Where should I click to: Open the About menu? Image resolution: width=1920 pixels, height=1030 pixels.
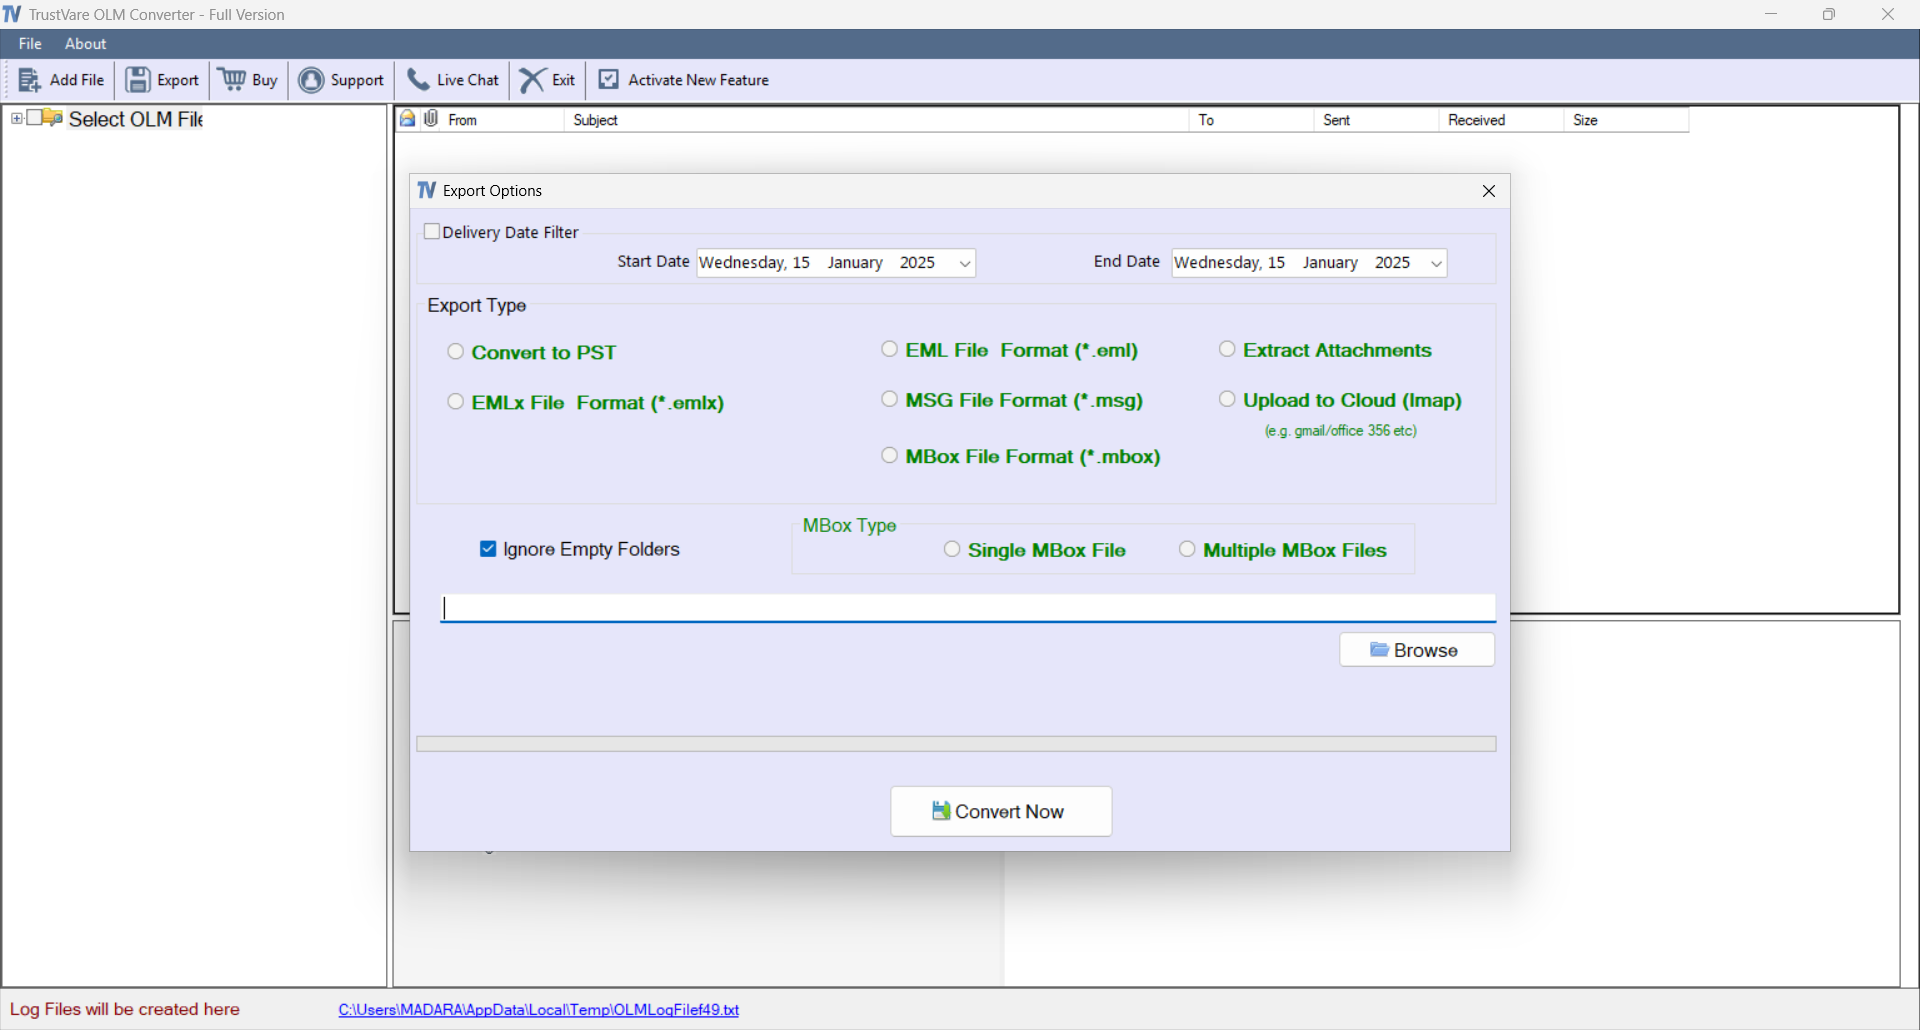[x=85, y=44]
